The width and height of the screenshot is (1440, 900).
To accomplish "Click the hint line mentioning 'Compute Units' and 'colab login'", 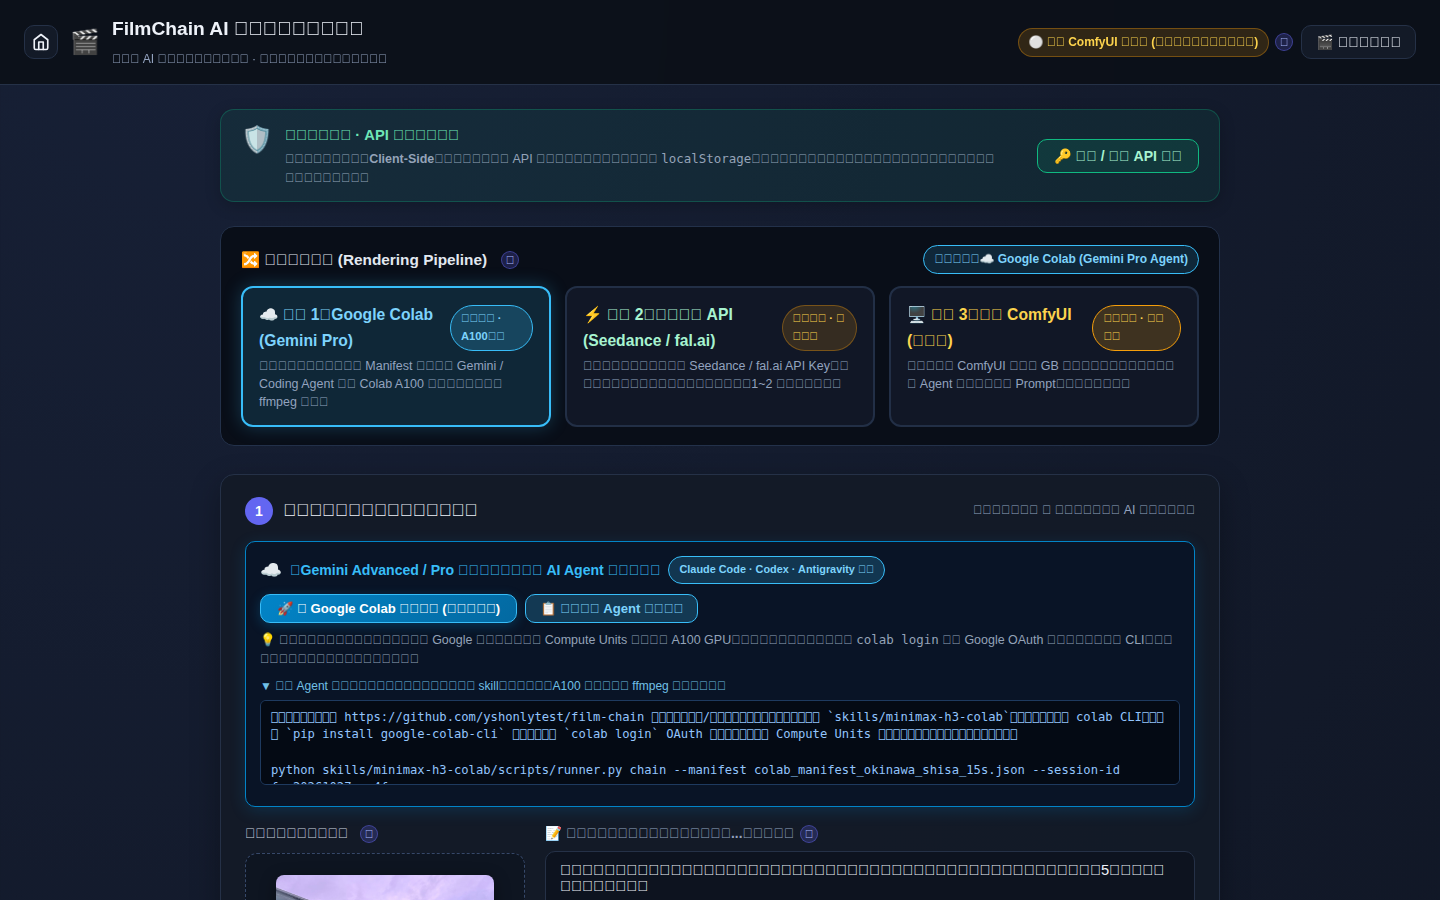I will [x=716, y=649].
